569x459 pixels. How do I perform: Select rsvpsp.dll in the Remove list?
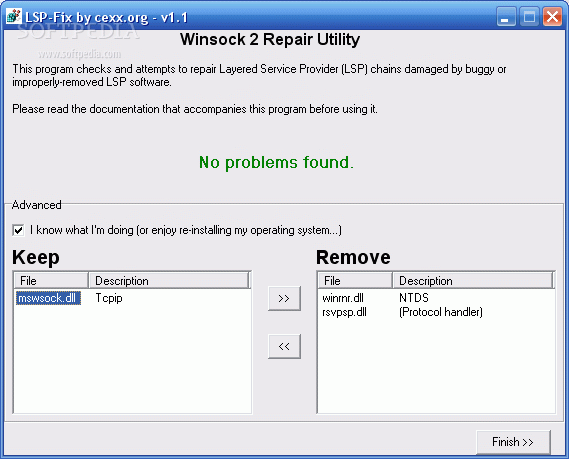pyautogui.click(x=344, y=312)
